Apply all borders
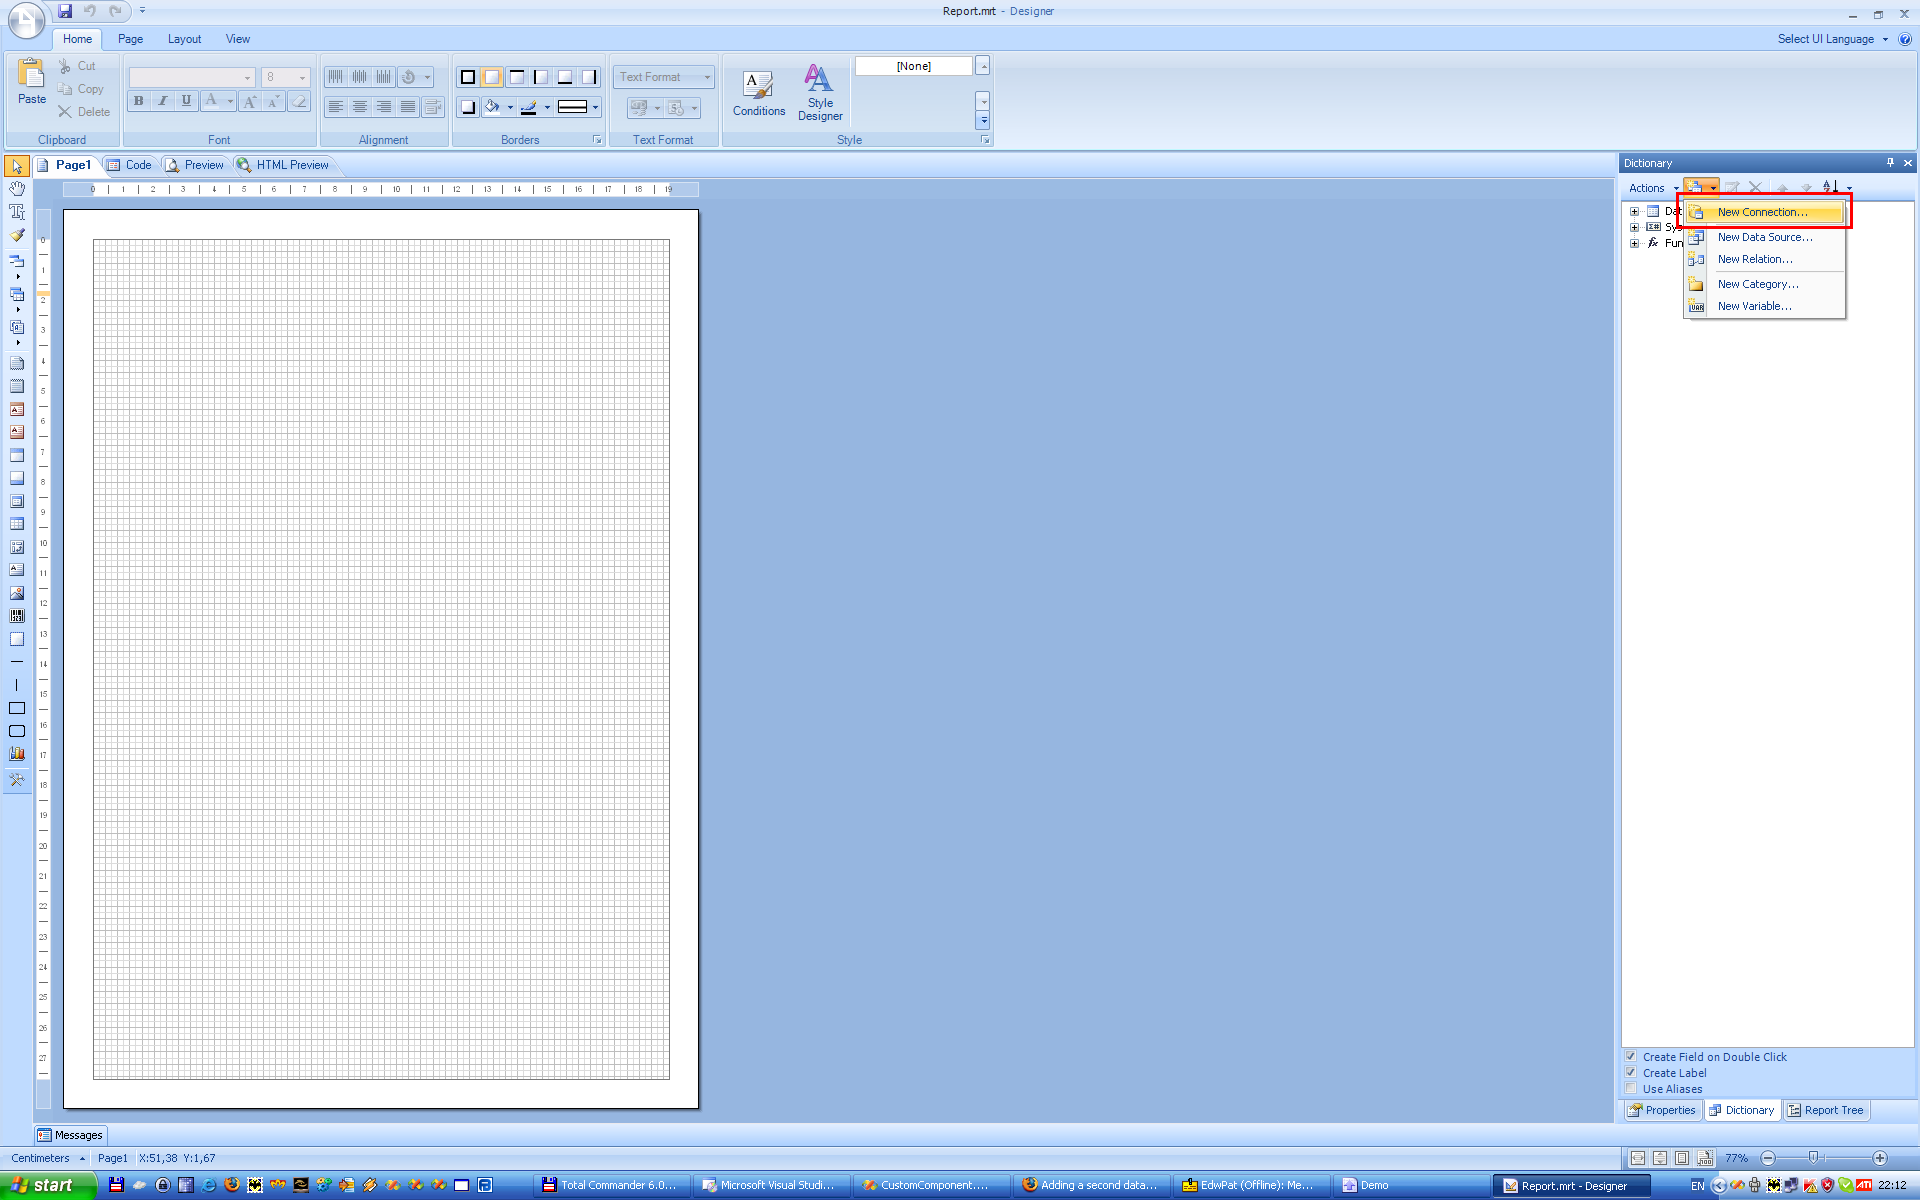Screen dimensions: 1920x1200 click(467, 77)
